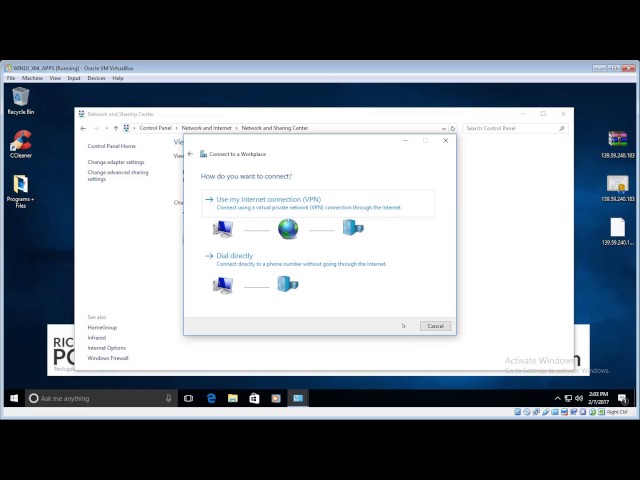Select the certificate file 139.59.240.183 icon
This screenshot has width=640, height=480.
pyautogui.click(x=618, y=188)
